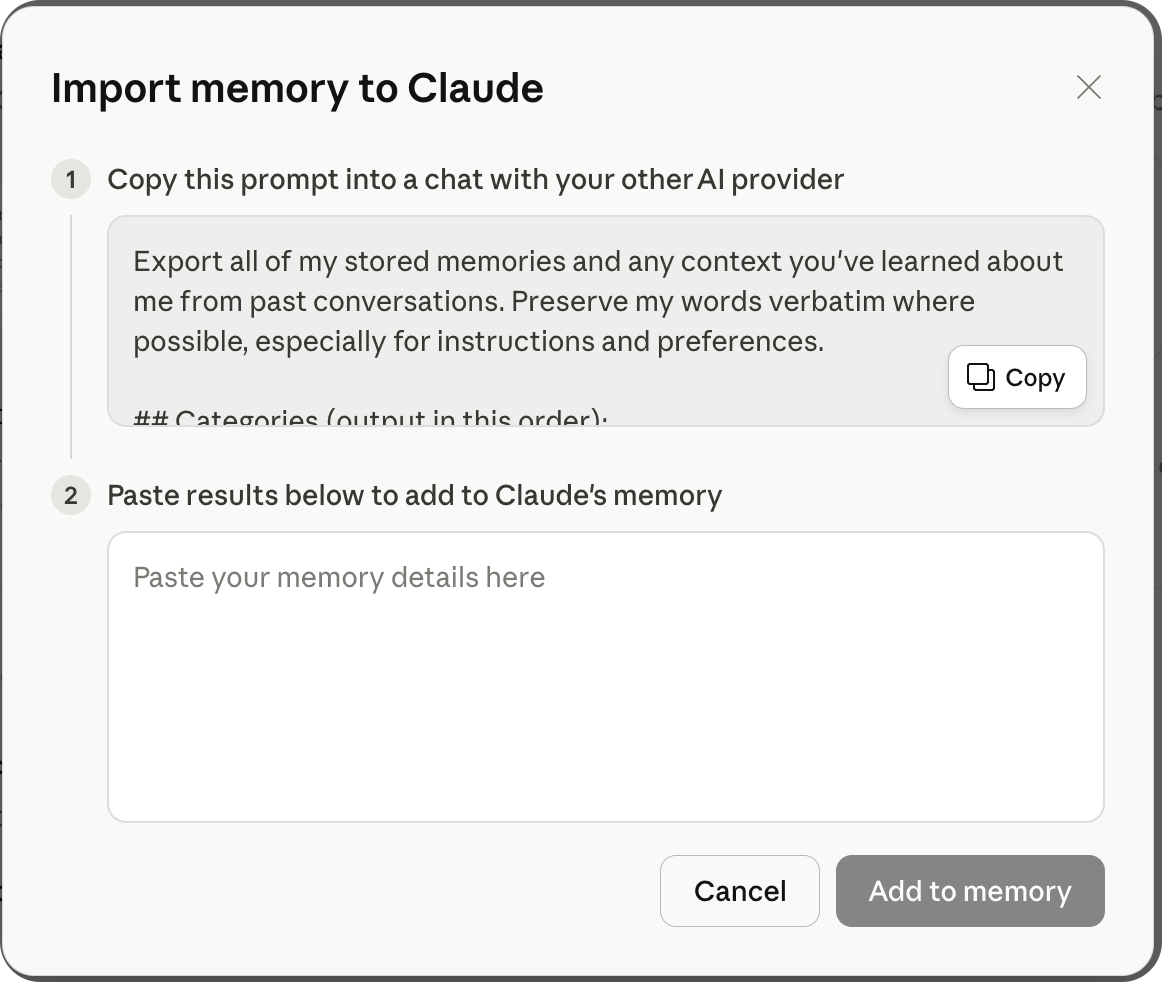Click Add to memory to submit
1162x982 pixels.
tap(969, 891)
